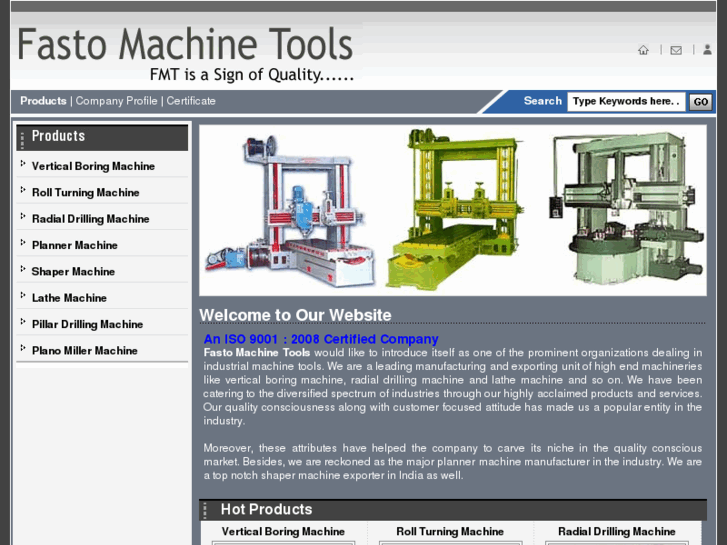Screen dimensions: 727x545
Task: Open the Products menu item
Action: 43,101
